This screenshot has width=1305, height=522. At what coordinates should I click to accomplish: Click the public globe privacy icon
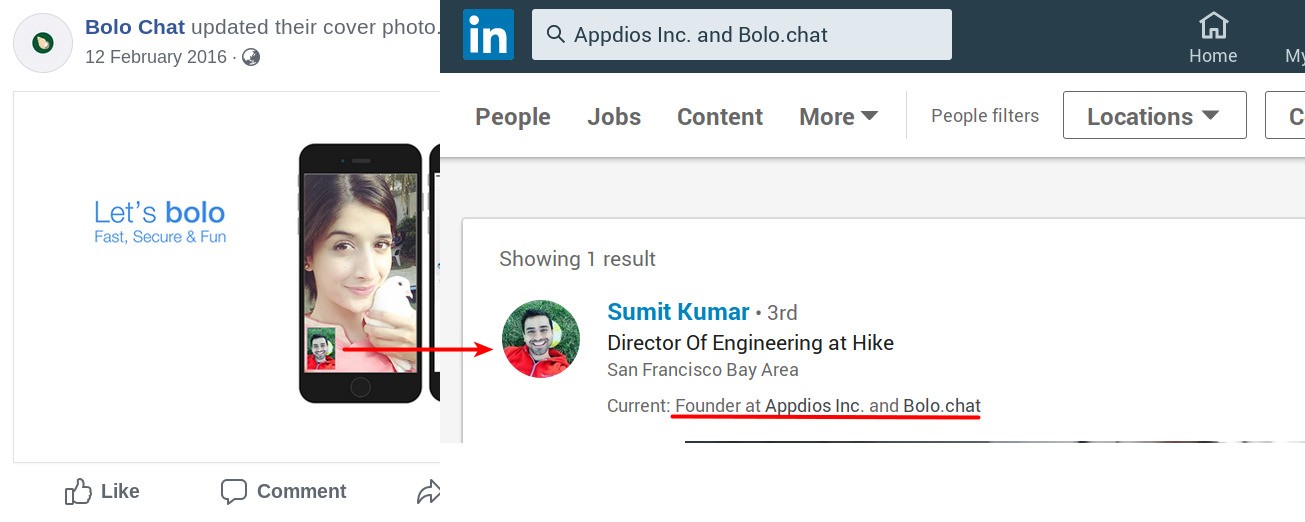pos(251,57)
